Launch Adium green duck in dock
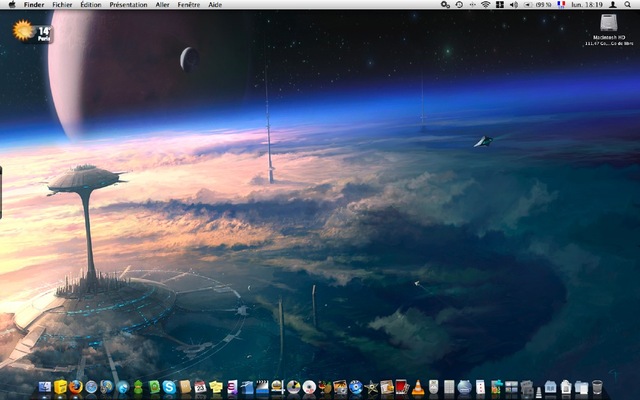The width and height of the screenshot is (640, 400). pos(138,387)
